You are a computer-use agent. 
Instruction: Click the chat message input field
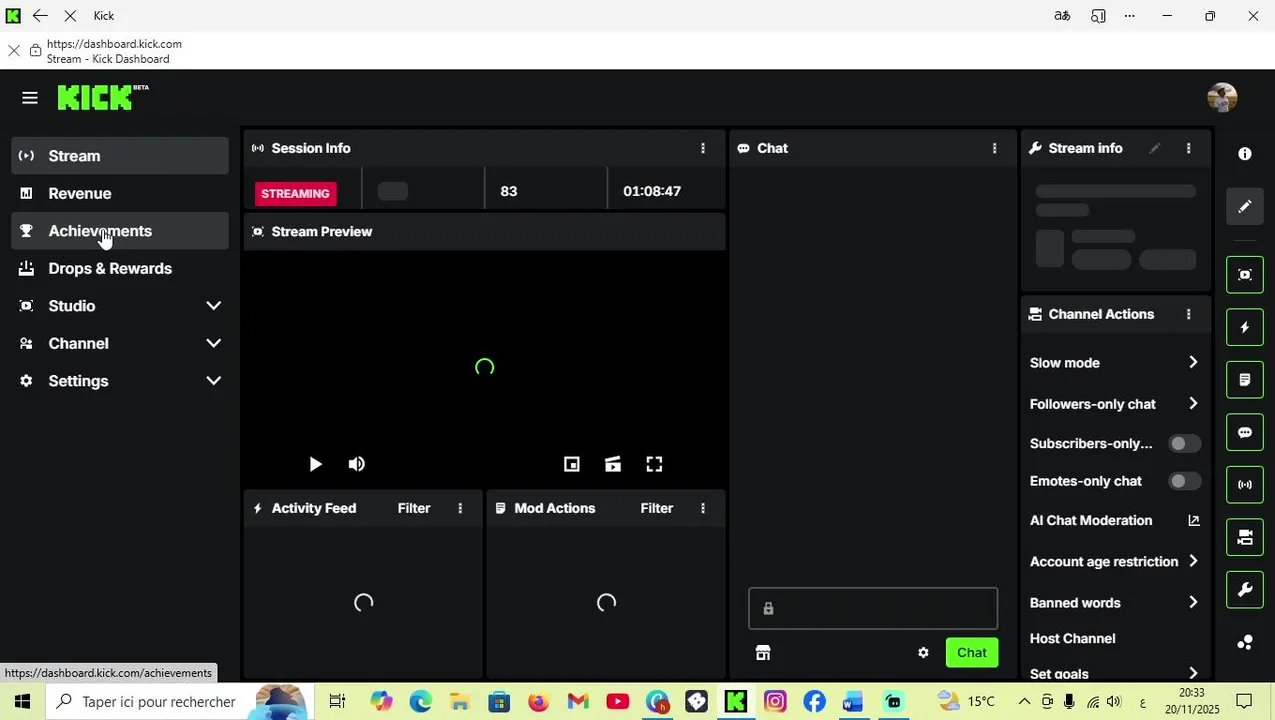pyautogui.click(x=873, y=608)
